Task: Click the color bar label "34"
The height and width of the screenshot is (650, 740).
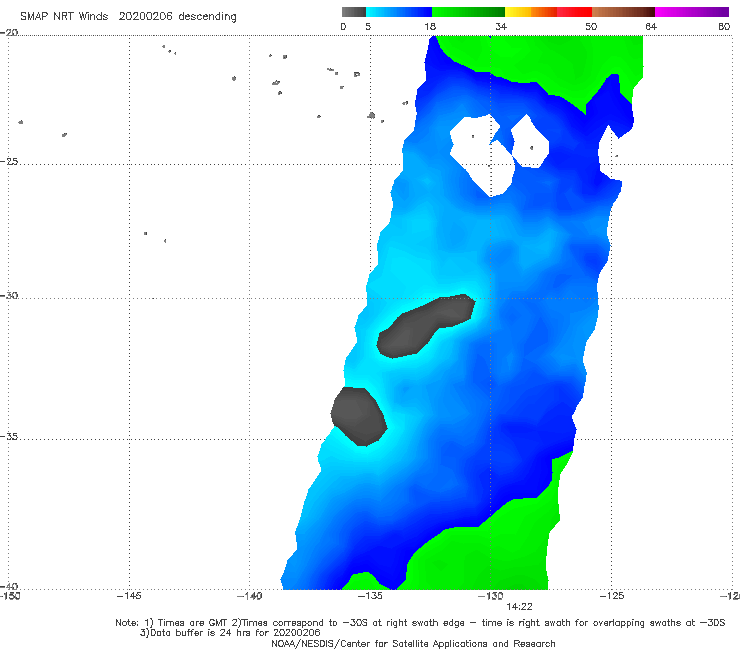Action: 501,27
